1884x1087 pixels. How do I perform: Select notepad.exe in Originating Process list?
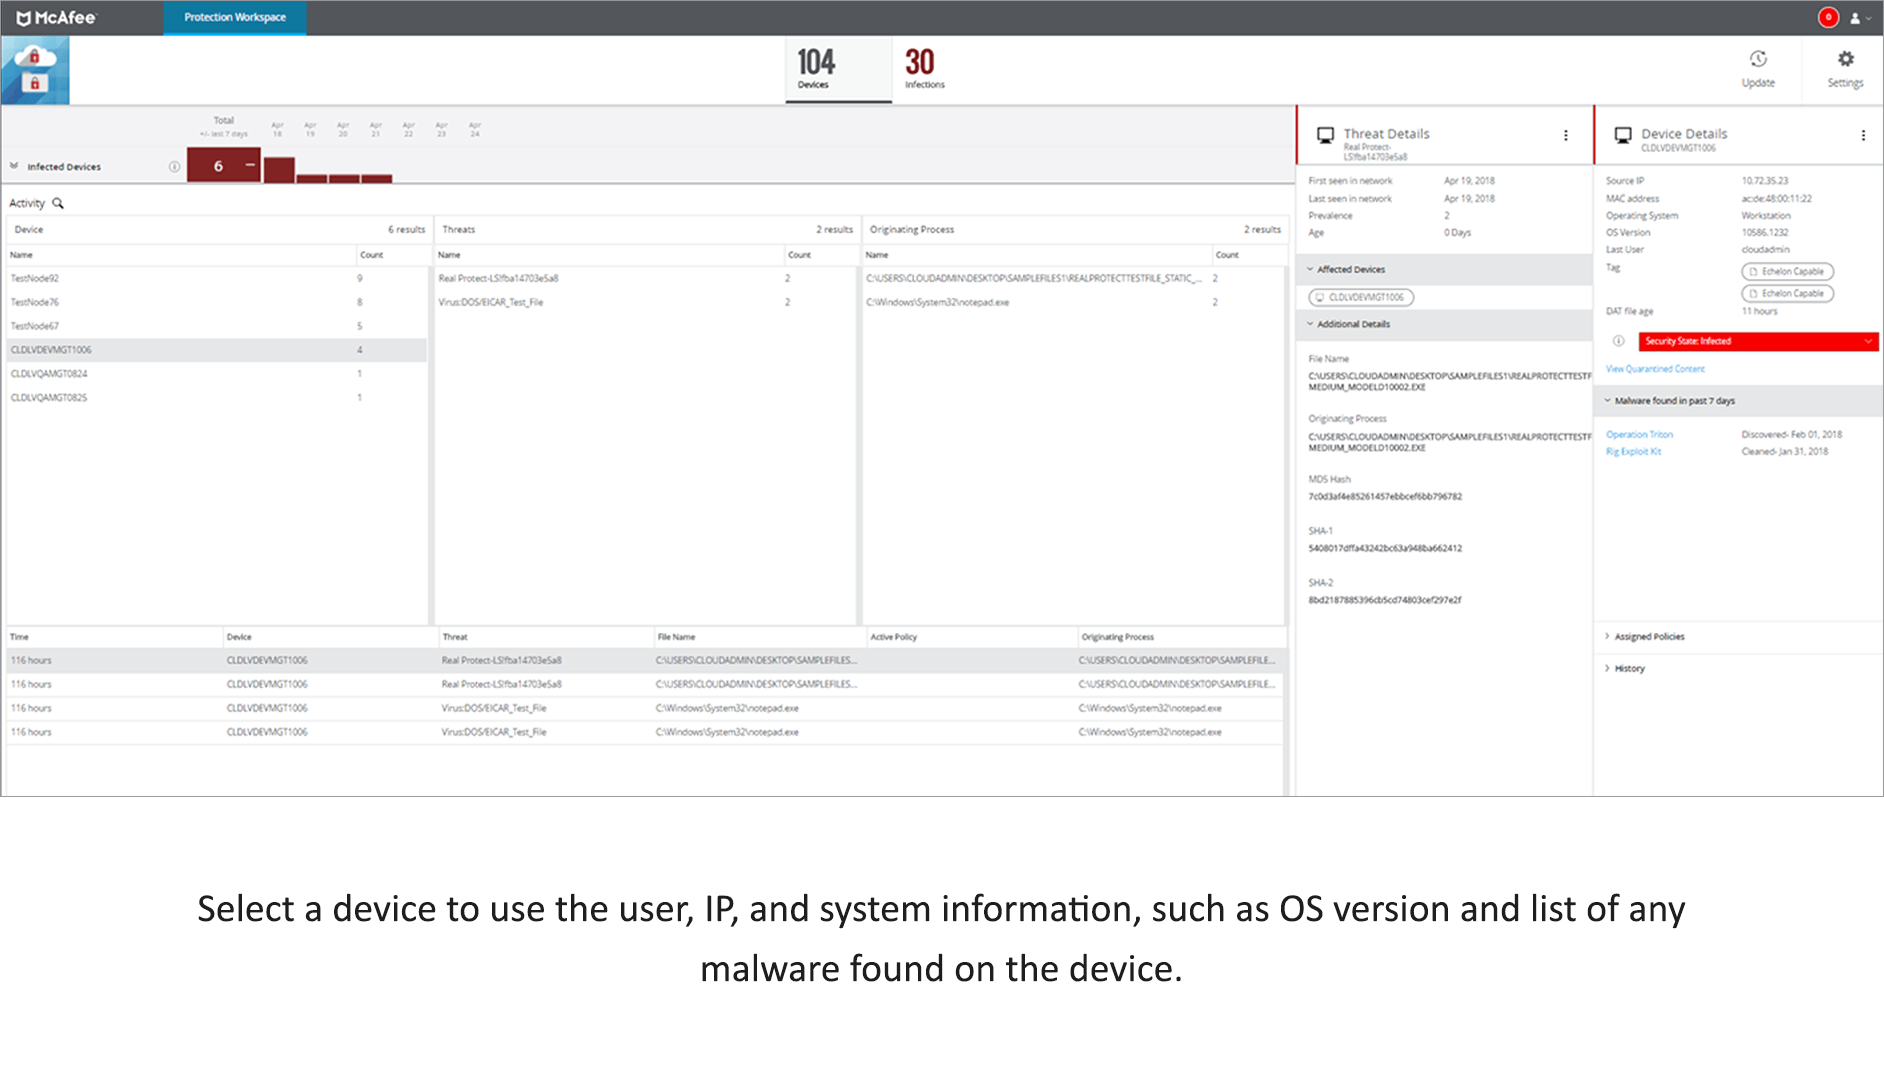[1073, 302]
